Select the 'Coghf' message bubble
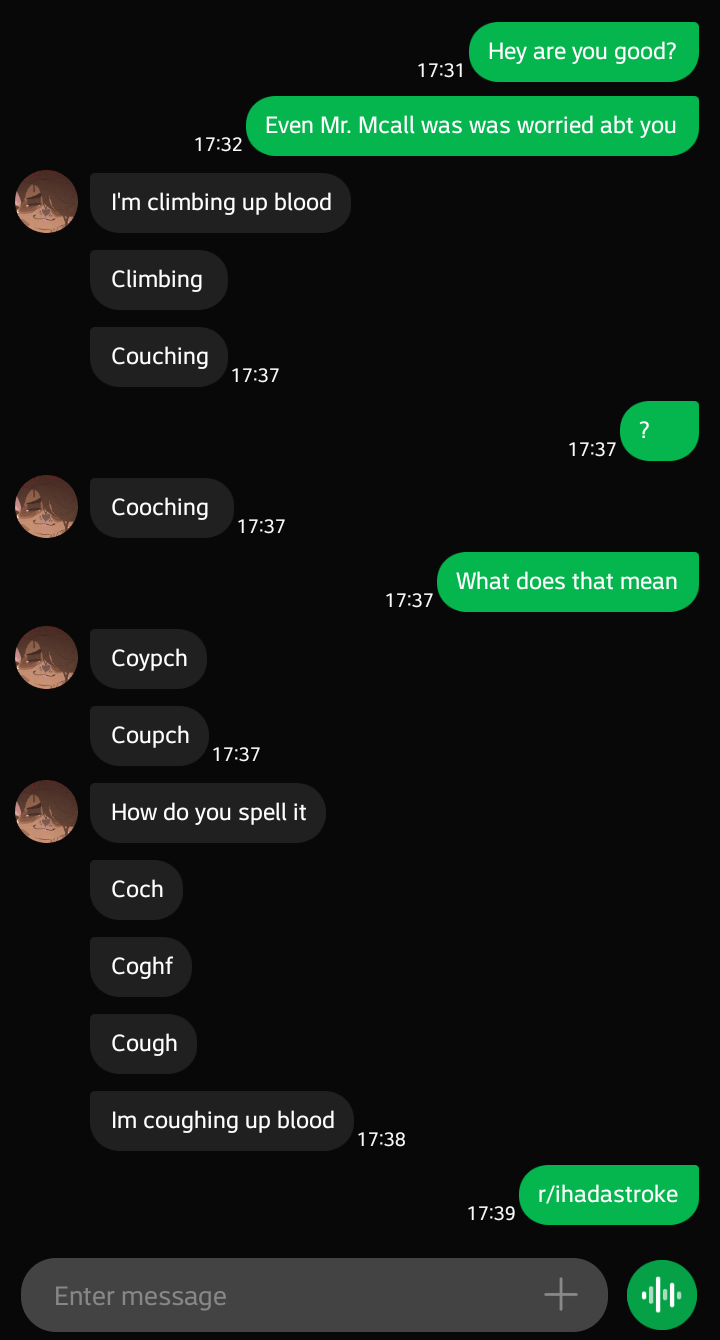Image resolution: width=720 pixels, height=1340 pixels. tap(140, 966)
